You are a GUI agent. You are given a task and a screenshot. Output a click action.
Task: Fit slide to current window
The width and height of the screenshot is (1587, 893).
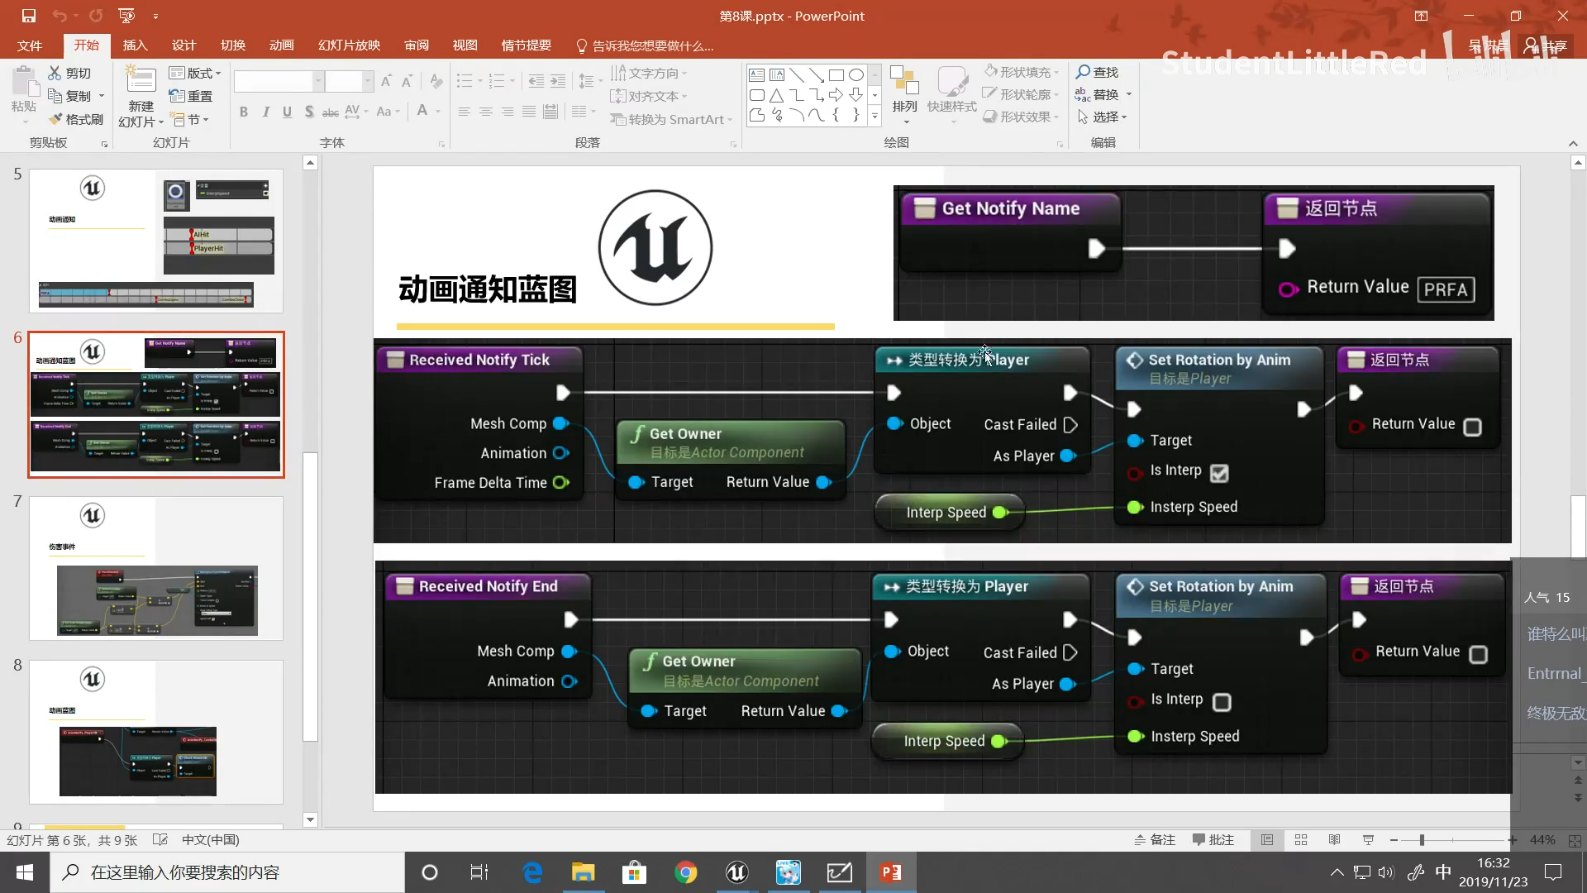(1575, 840)
